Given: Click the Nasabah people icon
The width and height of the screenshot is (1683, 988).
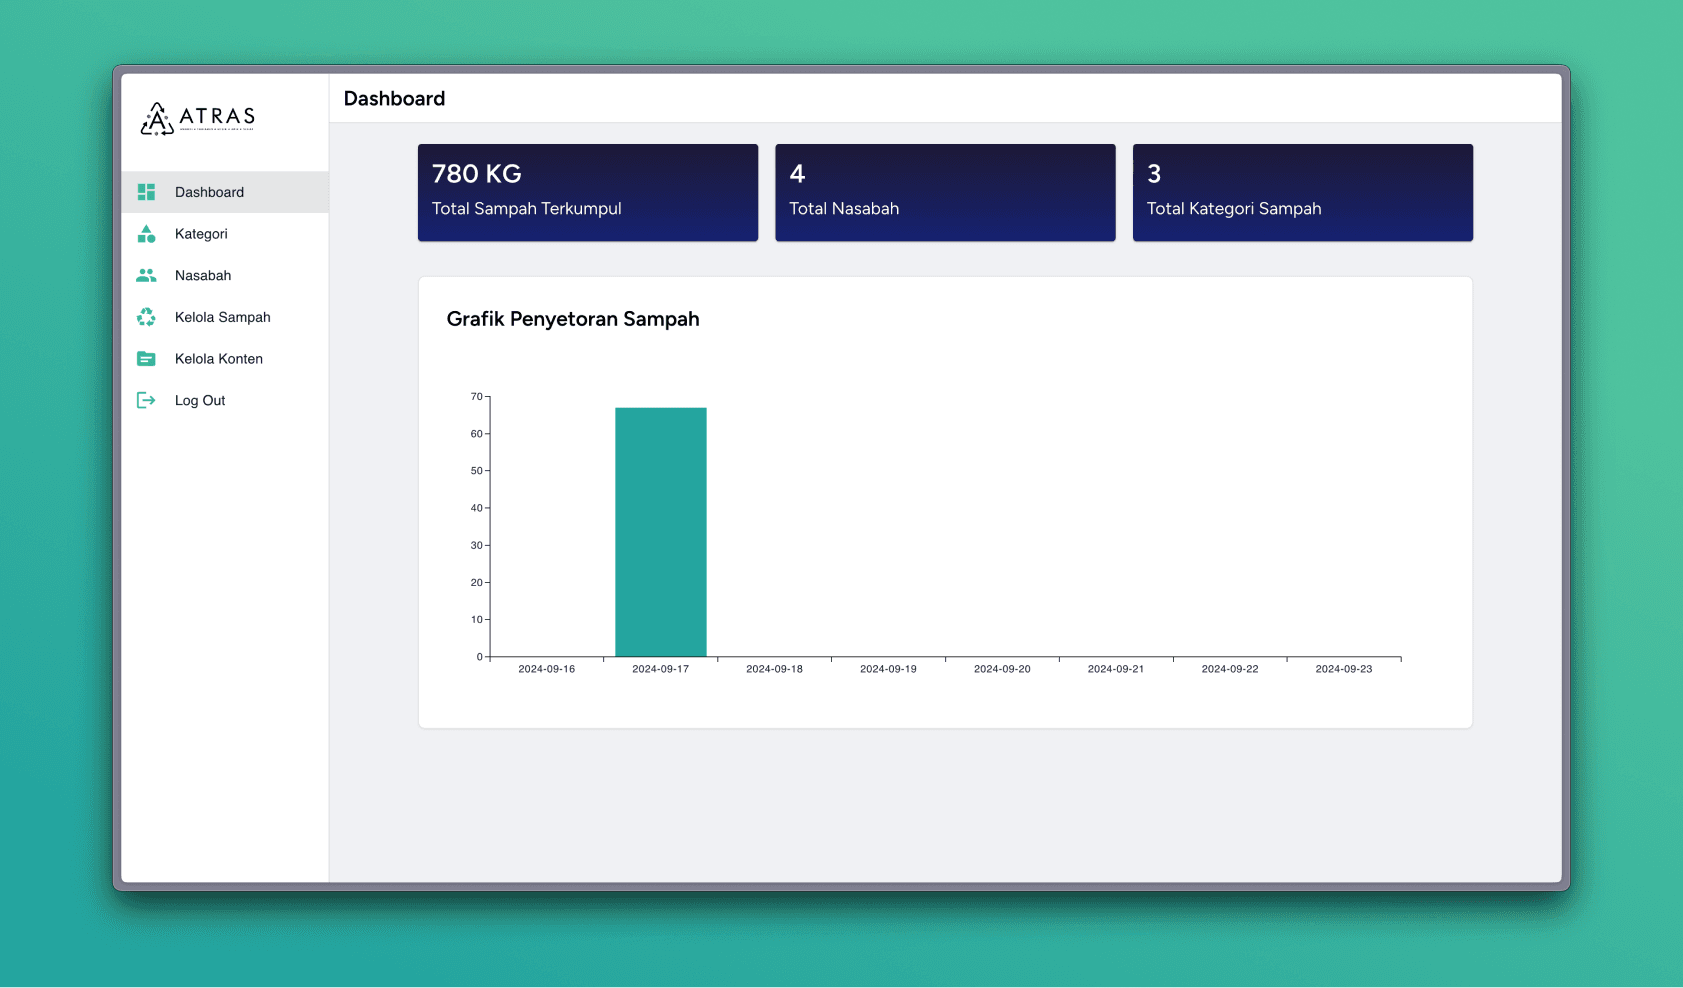Looking at the screenshot, I should [146, 275].
